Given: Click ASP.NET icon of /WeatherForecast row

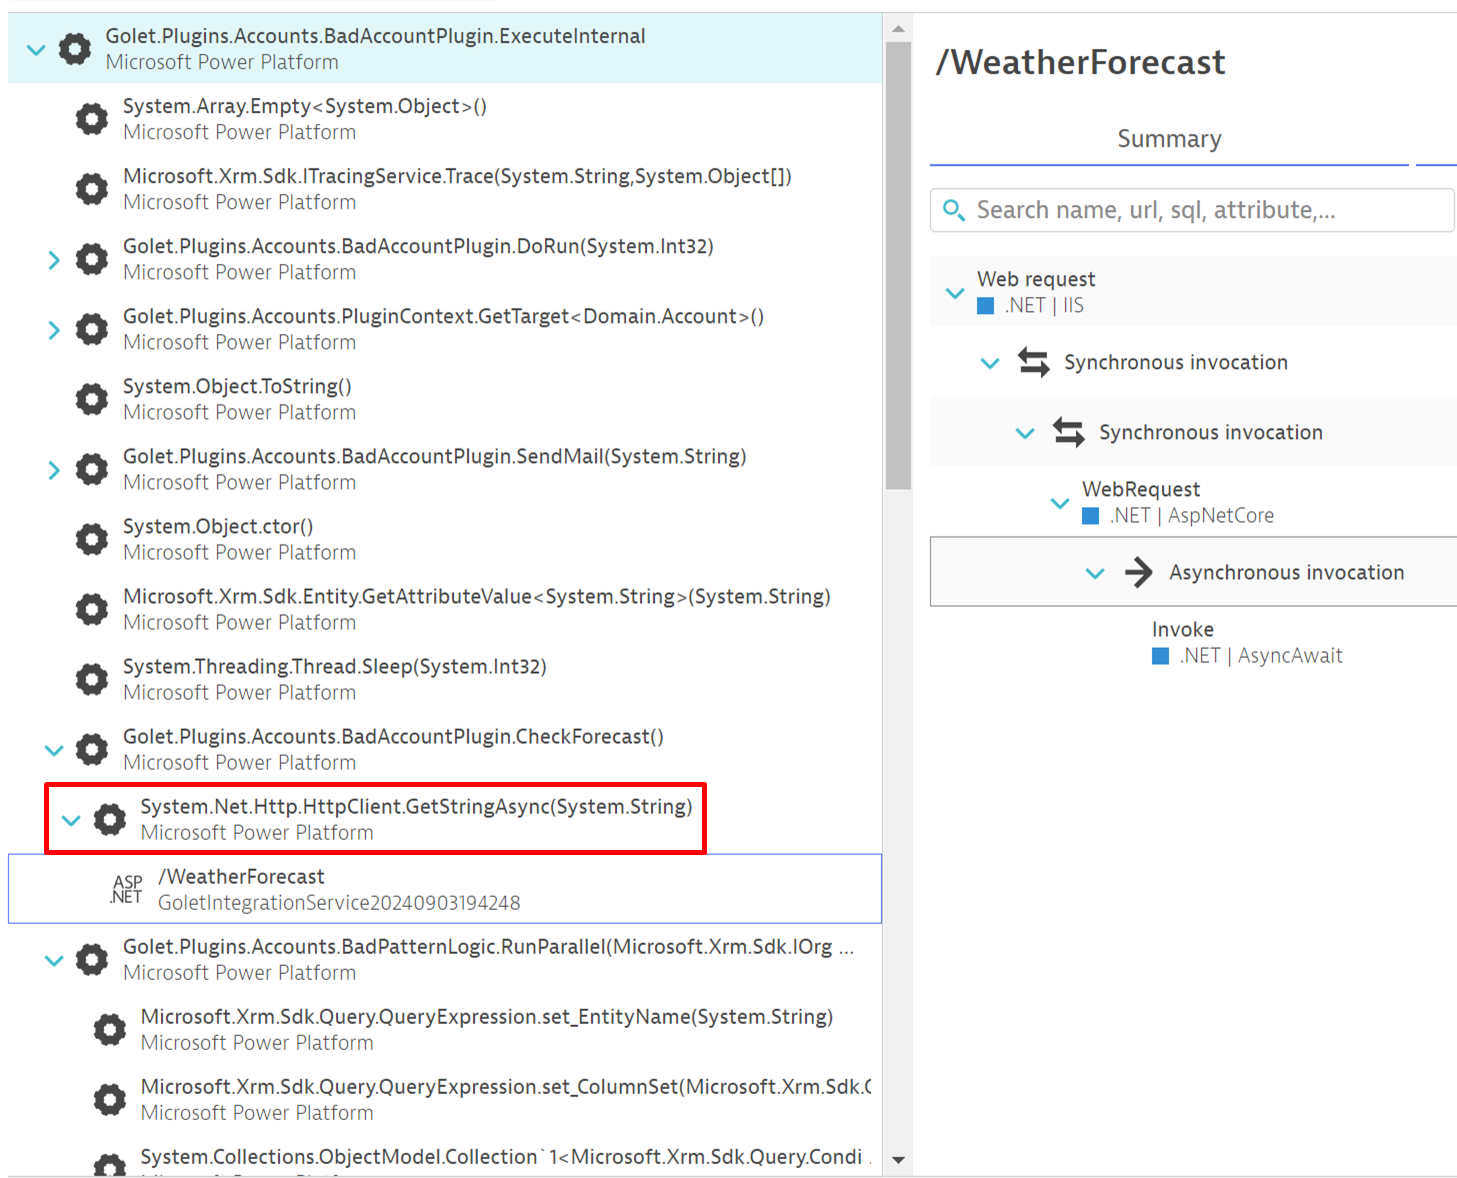Looking at the screenshot, I should tap(127, 889).
